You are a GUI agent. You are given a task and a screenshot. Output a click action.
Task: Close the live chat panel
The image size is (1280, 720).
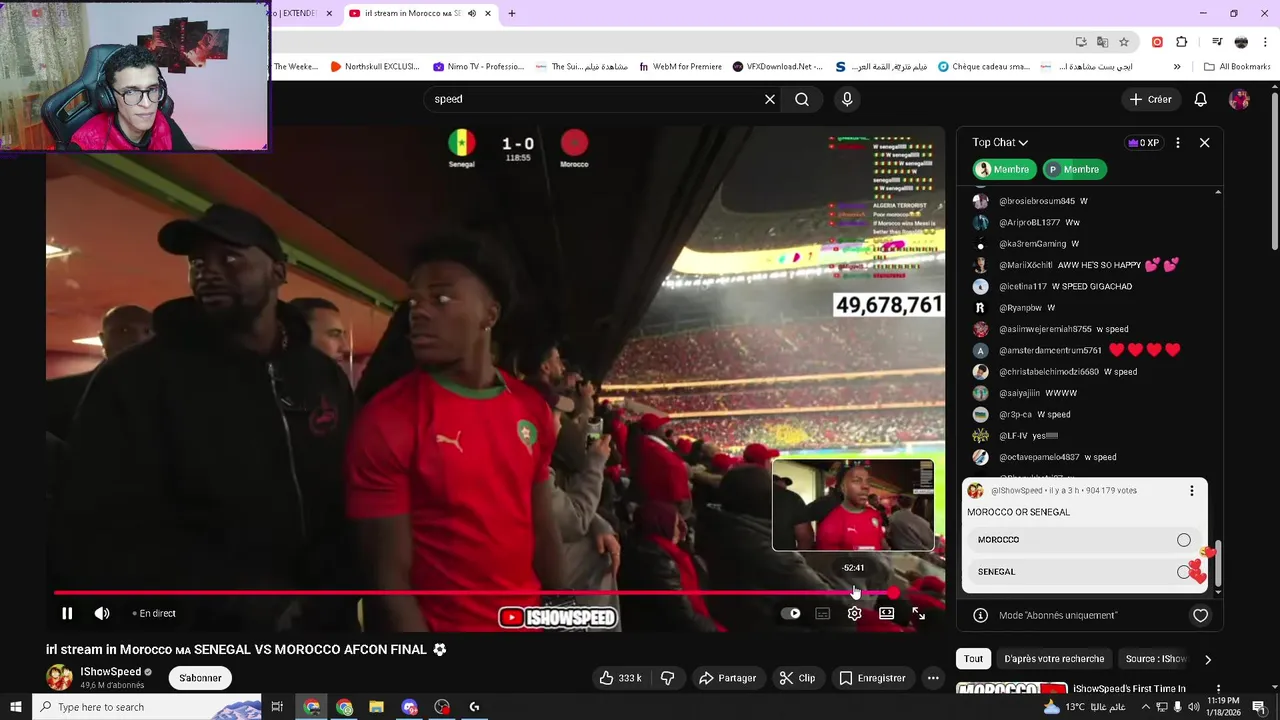click(1204, 143)
